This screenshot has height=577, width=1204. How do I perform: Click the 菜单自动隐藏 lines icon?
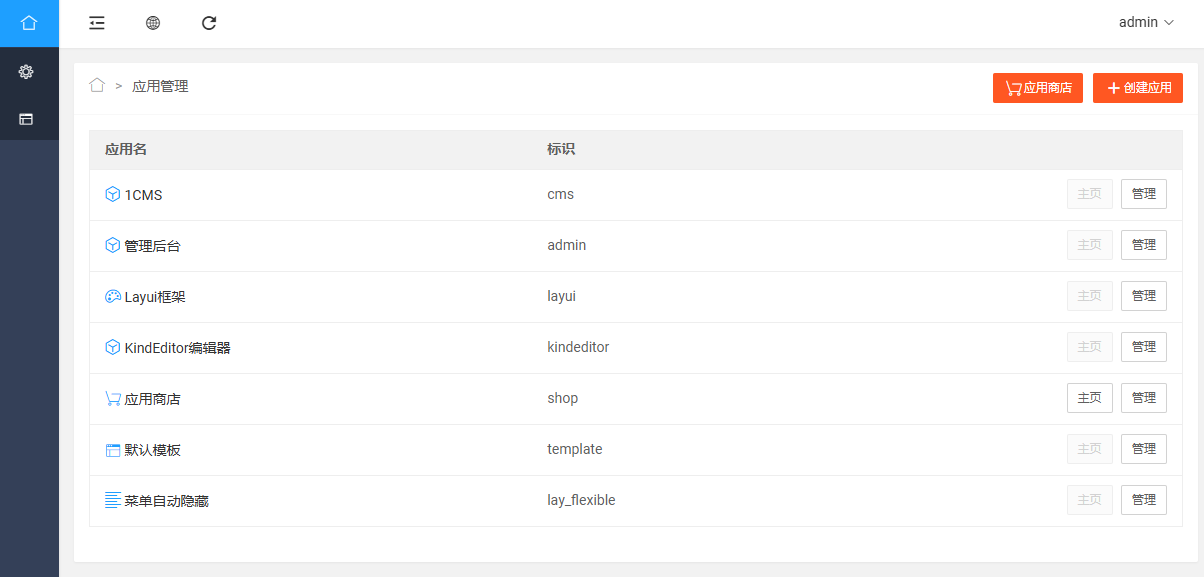pyautogui.click(x=113, y=500)
